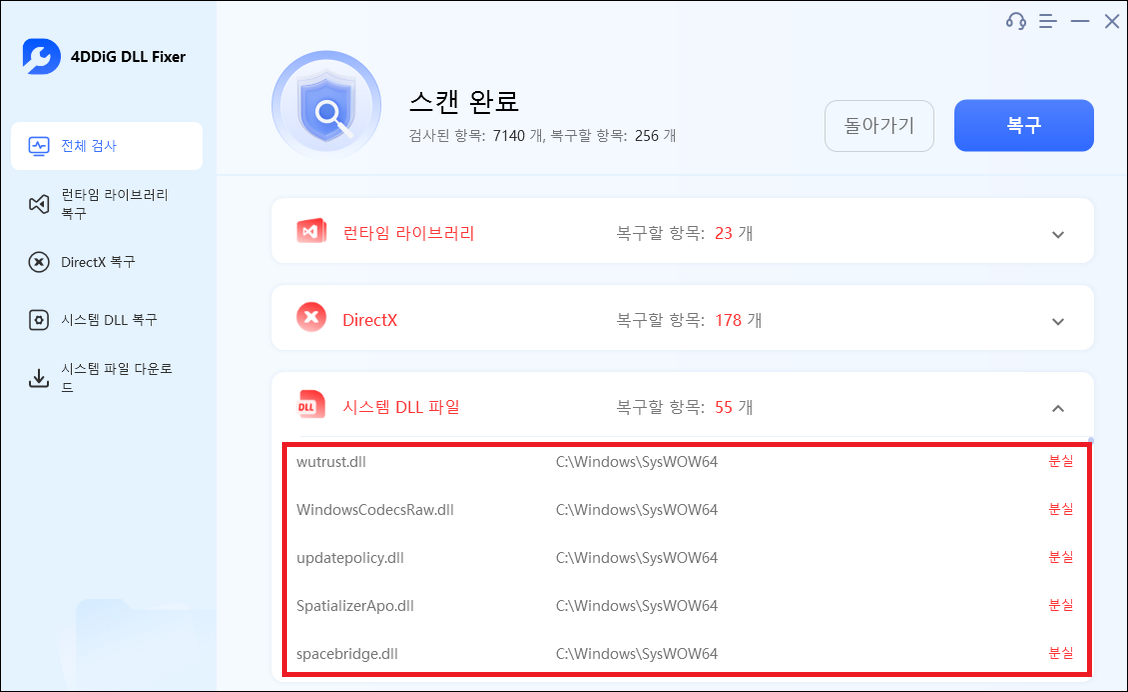Viewport: 1128px width, 692px height.
Task: Open 런타임 라이브러리 복구 in sidebar
Action: pyautogui.click(x=106, y=204)
